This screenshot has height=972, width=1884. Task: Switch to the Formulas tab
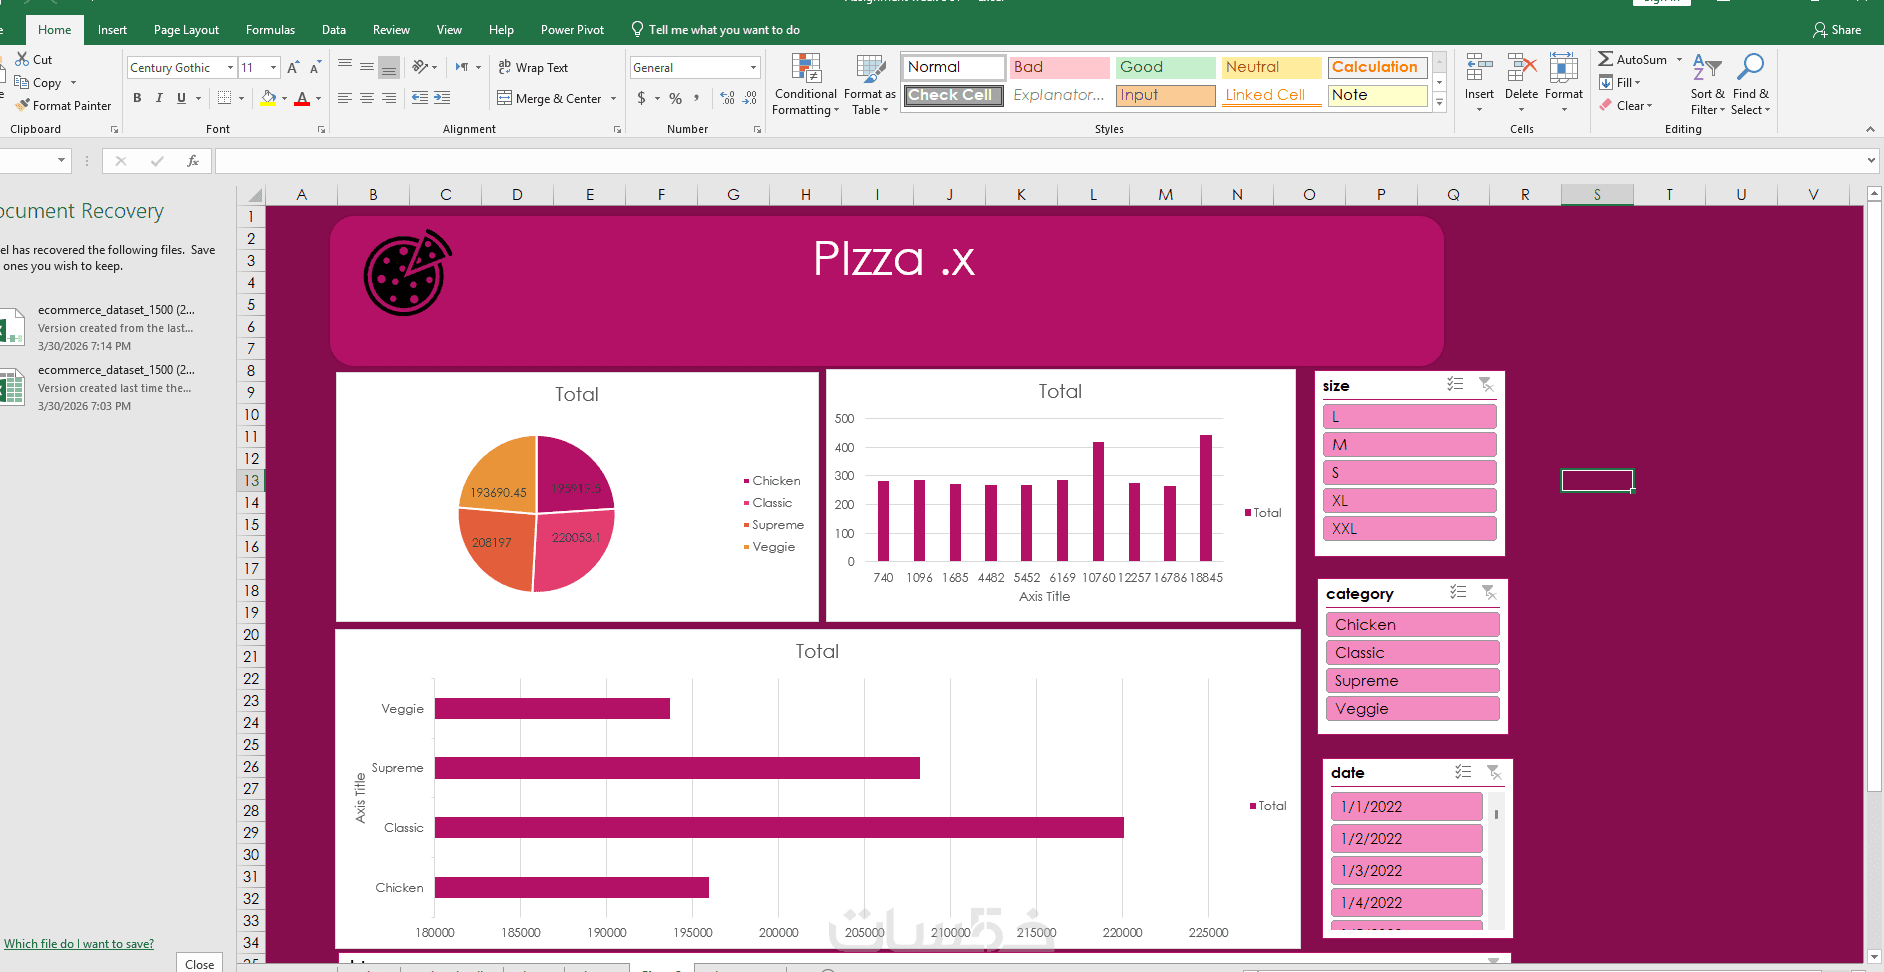click(x=270, y=30)
